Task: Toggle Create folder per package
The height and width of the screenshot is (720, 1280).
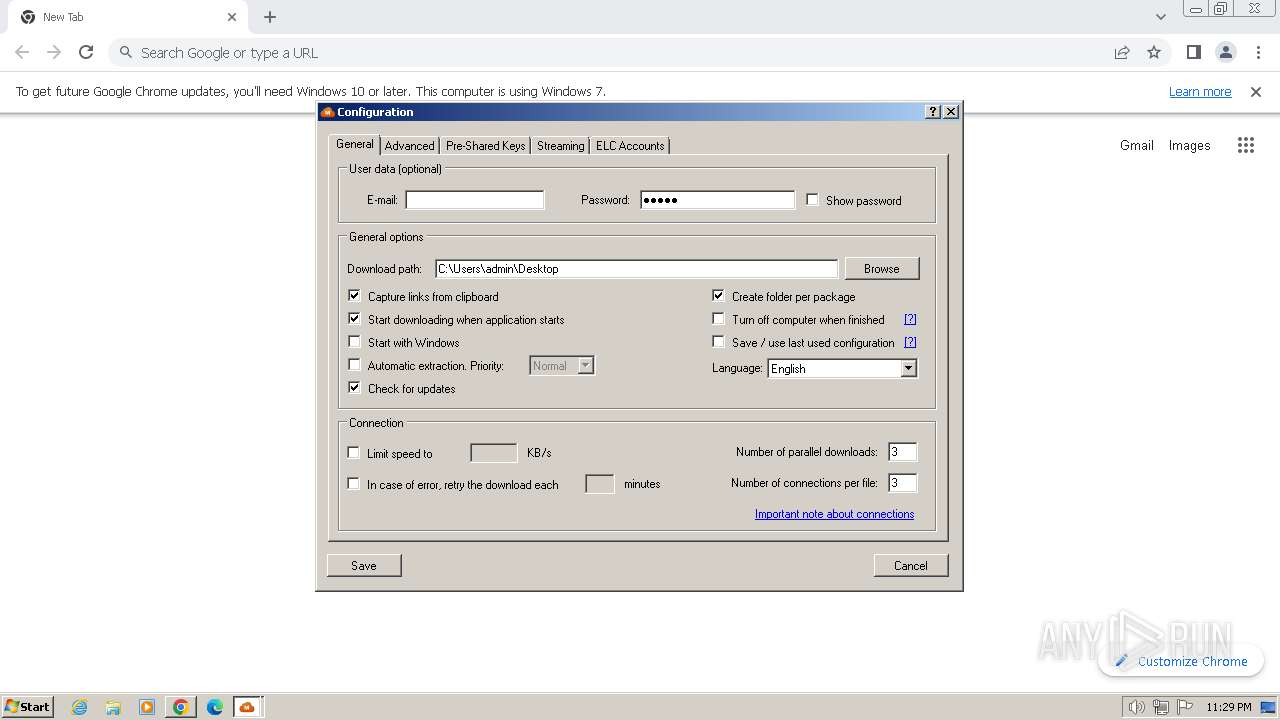Action: point(718,296)
